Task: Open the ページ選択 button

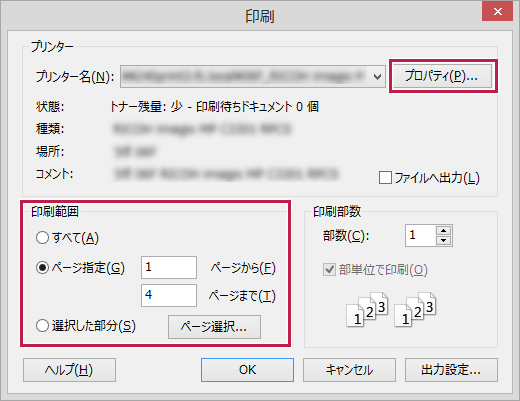Action: point(214,327)
